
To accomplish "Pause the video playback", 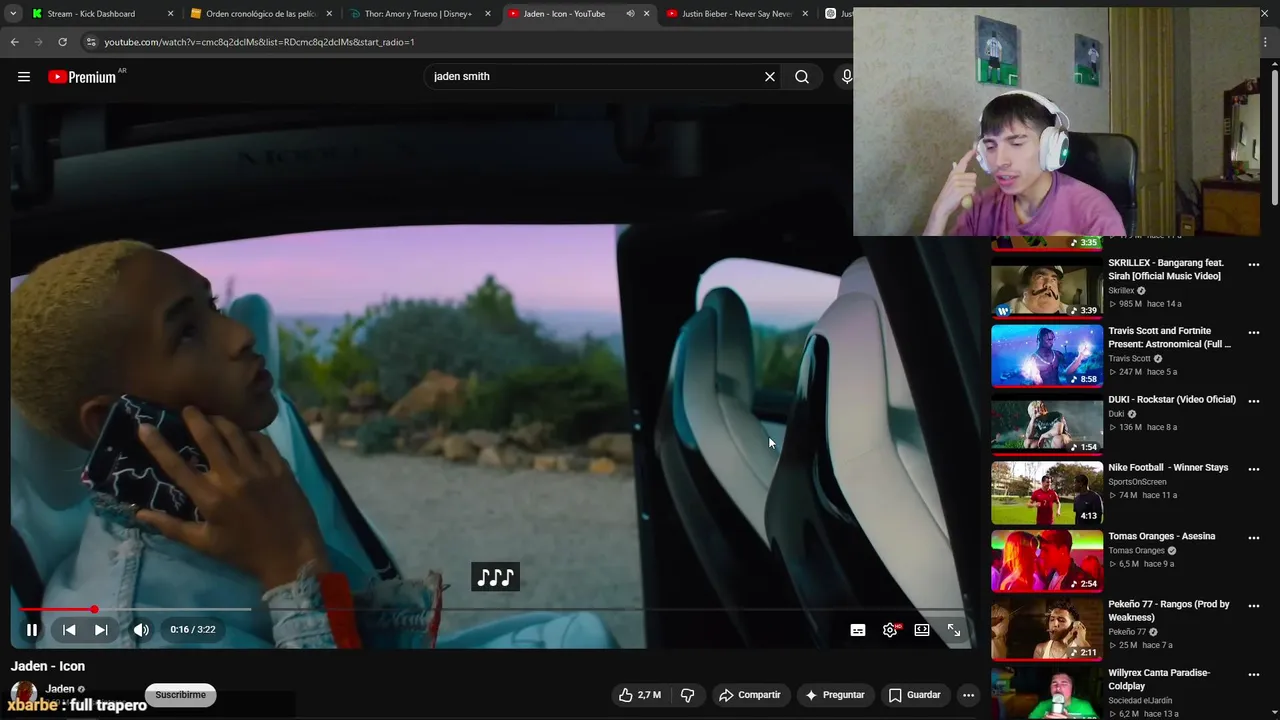I will (32, 630).
